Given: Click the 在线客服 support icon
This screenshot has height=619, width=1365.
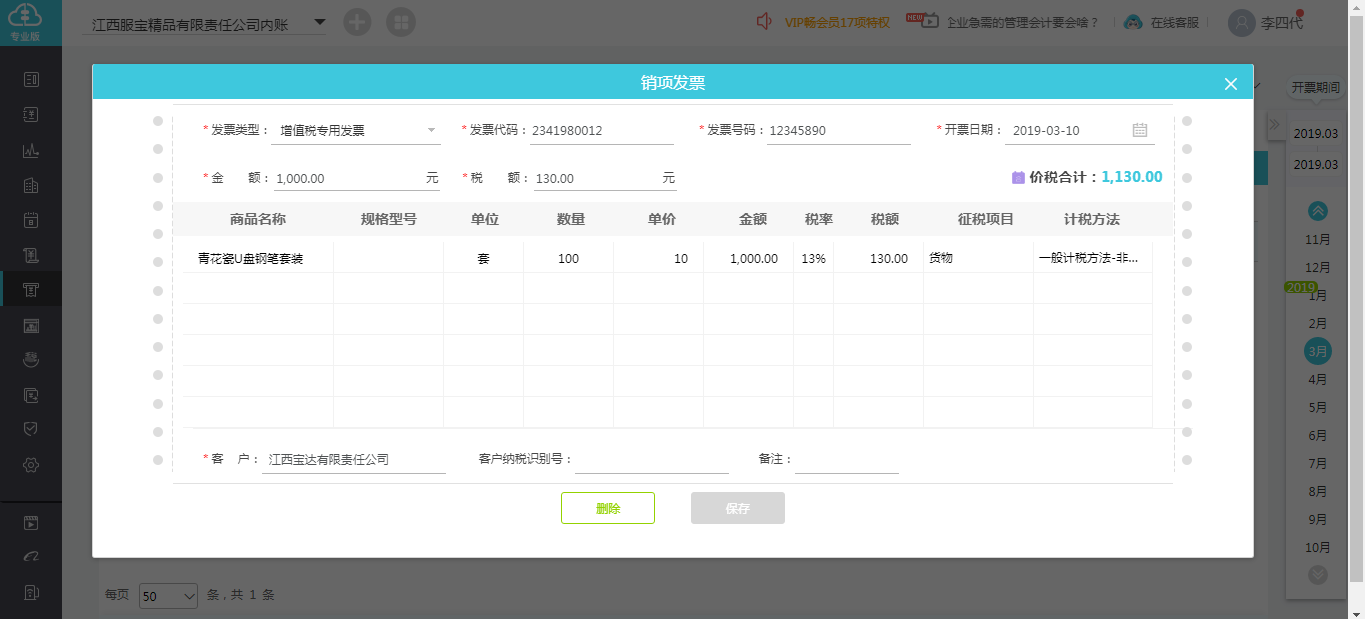Looking at the screenshot, I should pyautogui.click(x=1133, y=22).
